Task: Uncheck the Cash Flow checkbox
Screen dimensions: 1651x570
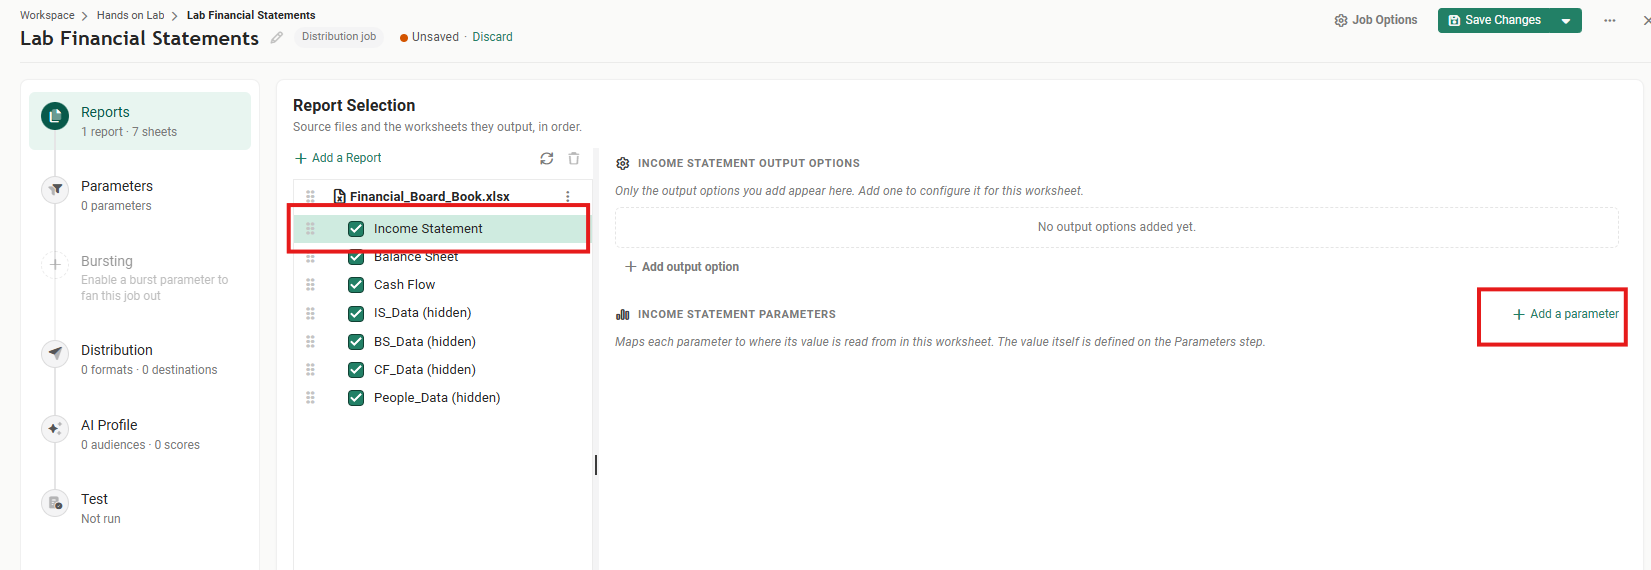Action: pos(356,285)
